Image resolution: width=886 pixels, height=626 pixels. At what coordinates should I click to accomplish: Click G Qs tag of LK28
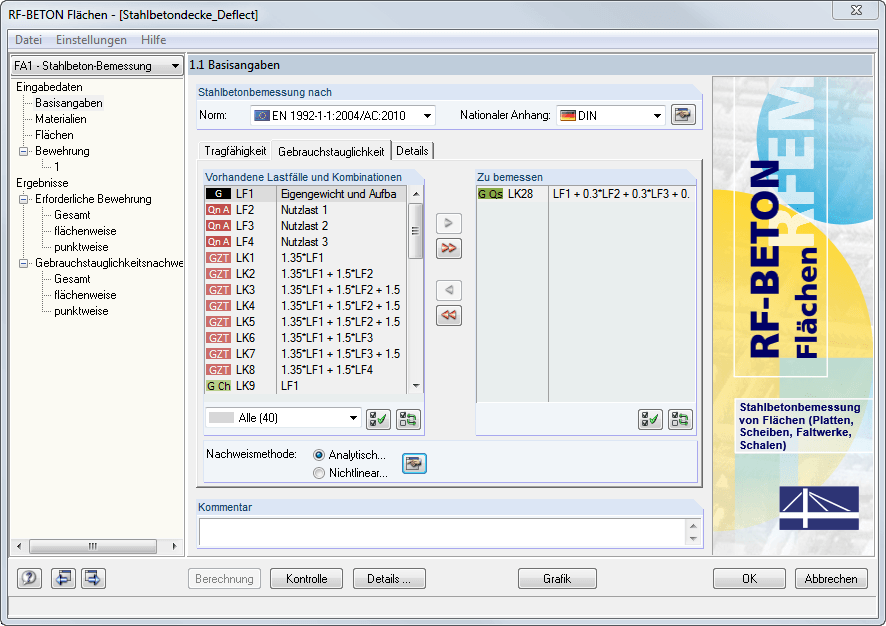[490, 194]
